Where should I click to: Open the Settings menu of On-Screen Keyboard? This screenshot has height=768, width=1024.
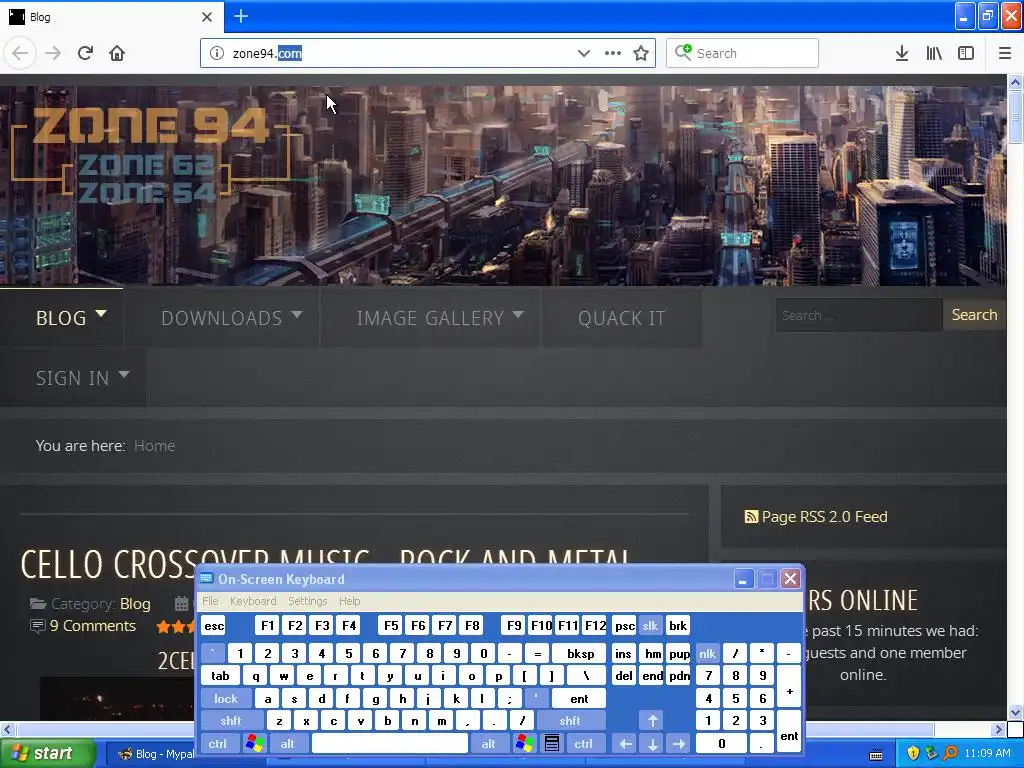click(x=308, y=601)
